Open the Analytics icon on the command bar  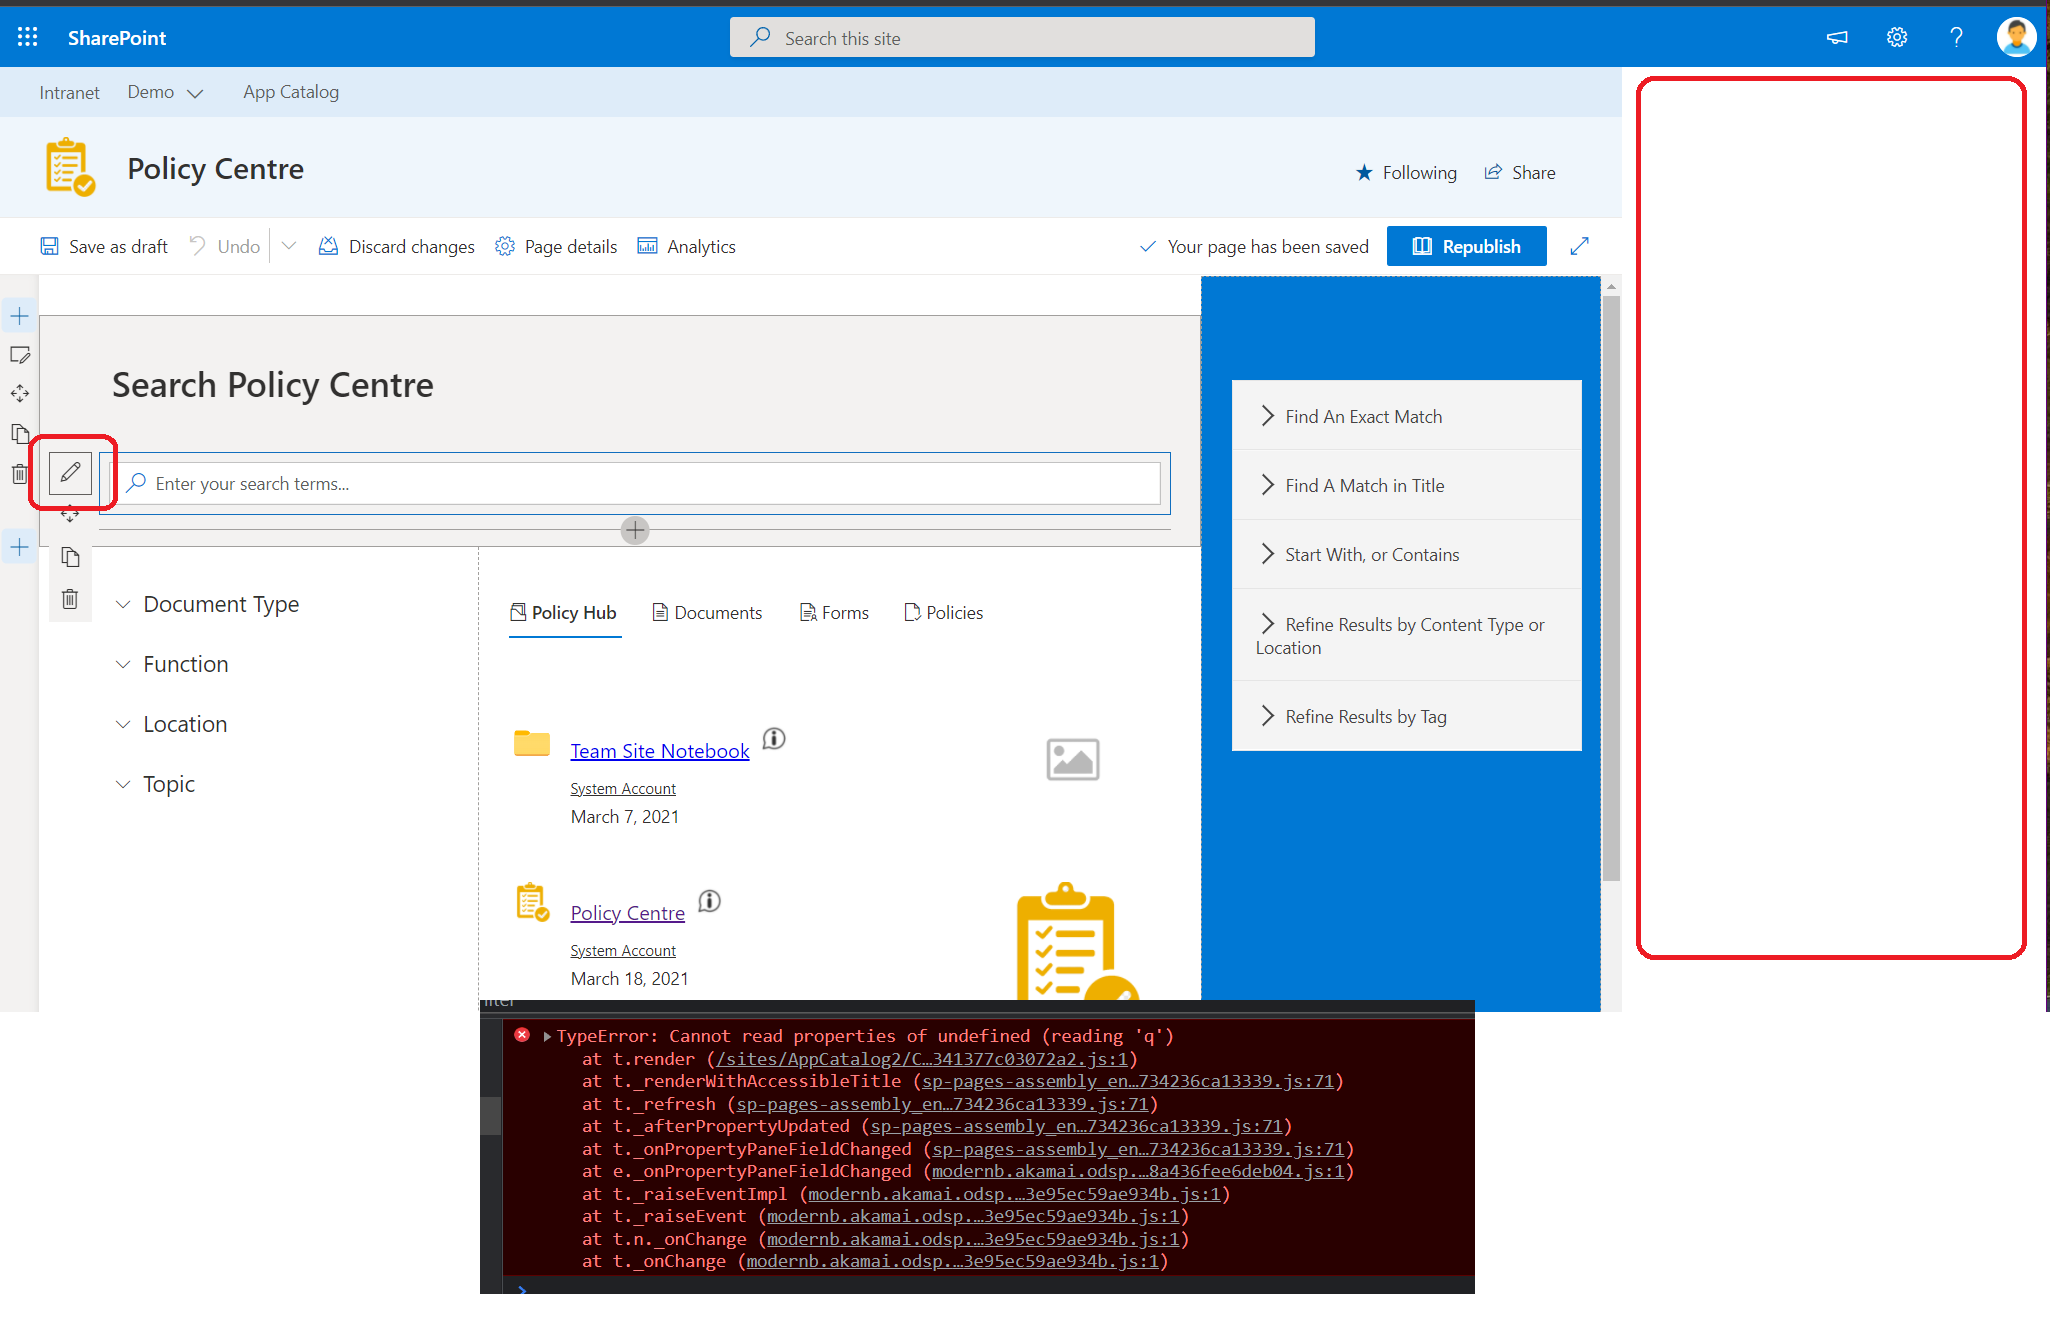[x=647, y=246]
